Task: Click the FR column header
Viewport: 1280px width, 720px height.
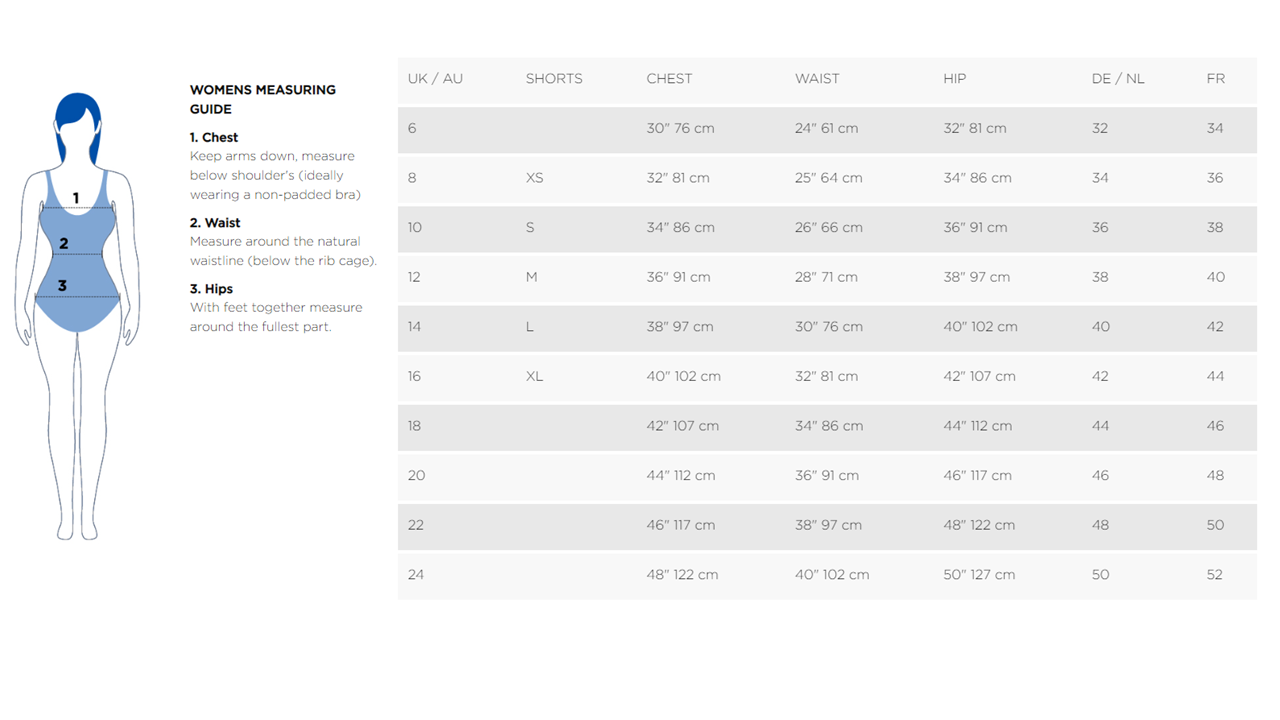Action: tap(1215, 79)
